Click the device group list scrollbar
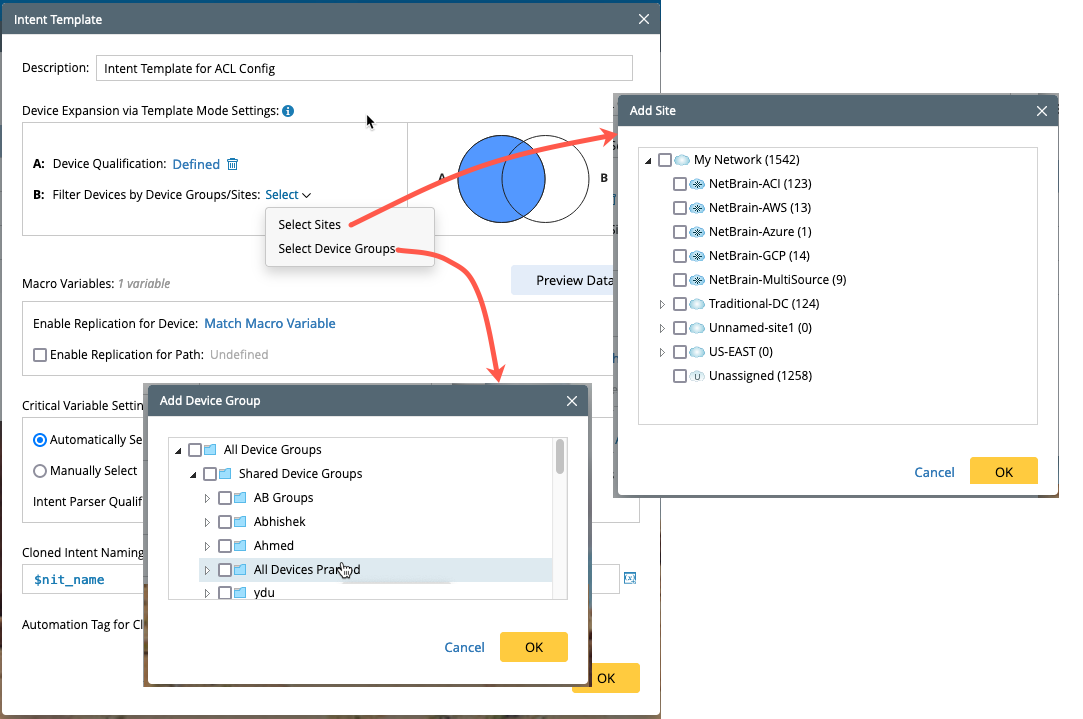1083x719 pixels. 560,457
